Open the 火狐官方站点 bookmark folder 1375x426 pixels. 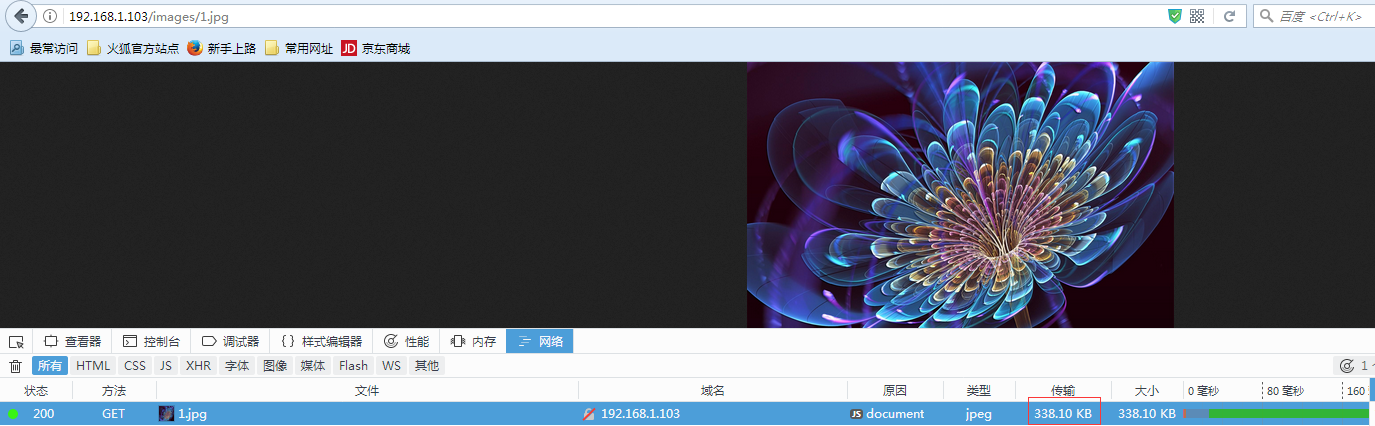tap(133, 48)
